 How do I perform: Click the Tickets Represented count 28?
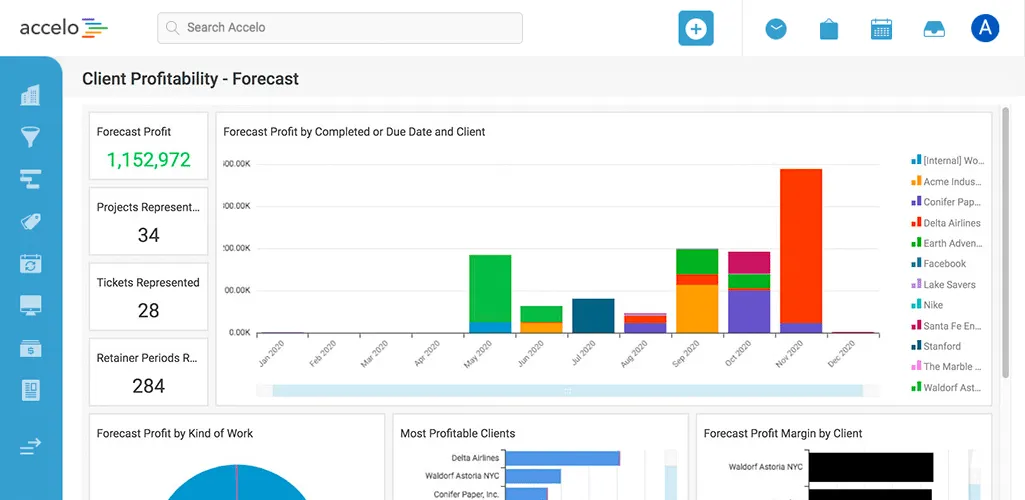pos(148,310)
